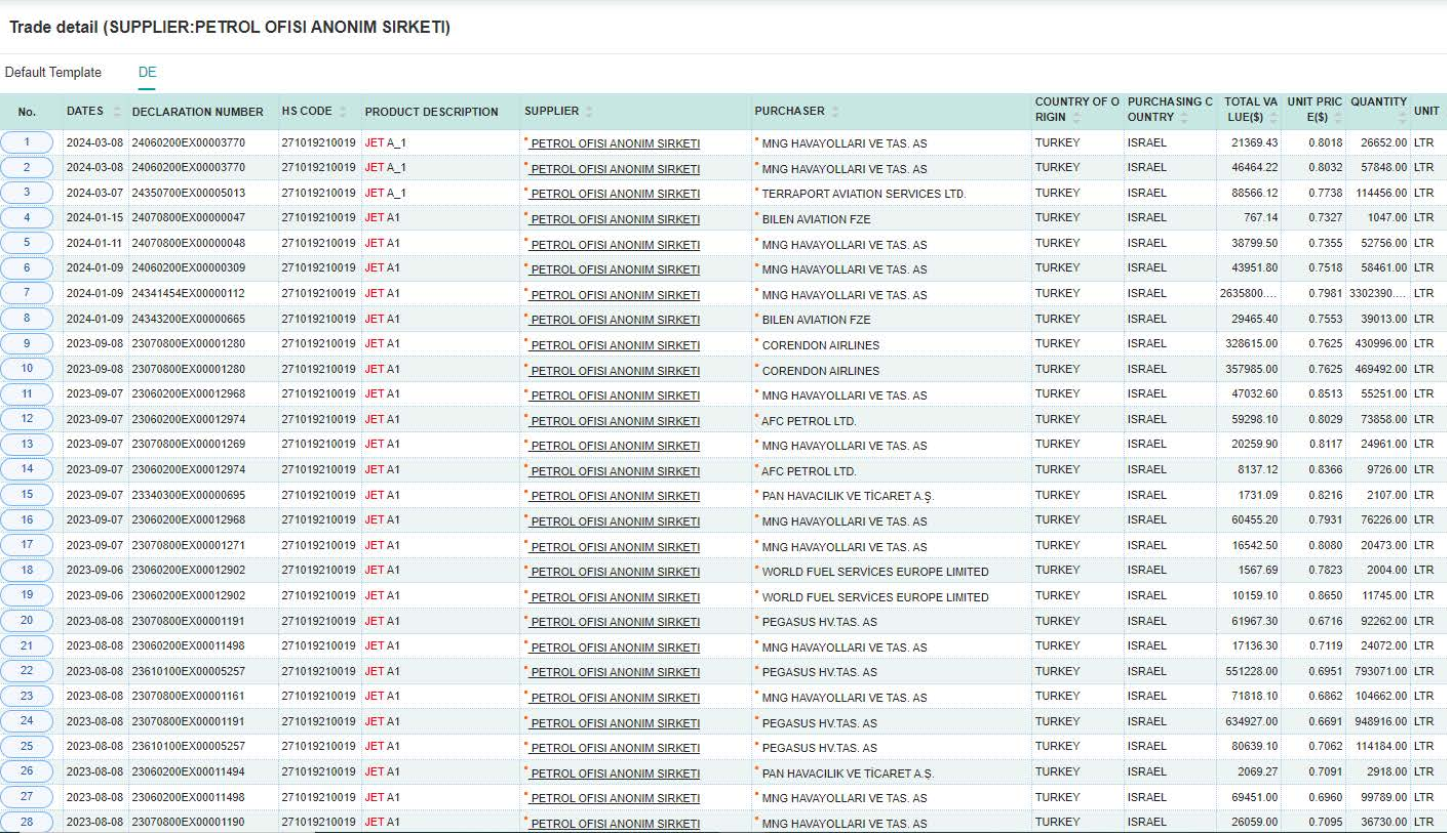Screen dimensions: 1447x833
Task: Click PEGASUS HV.TAS. AS in row 20
Action: 819,621
